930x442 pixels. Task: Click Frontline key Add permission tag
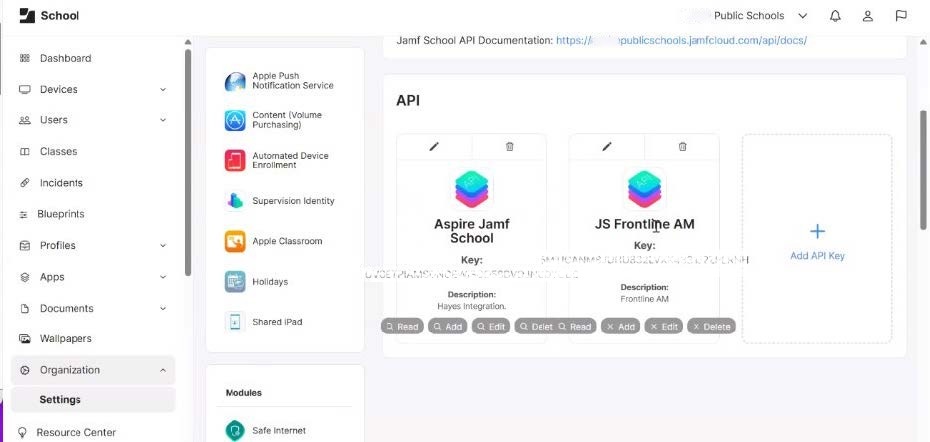[620, 326]
